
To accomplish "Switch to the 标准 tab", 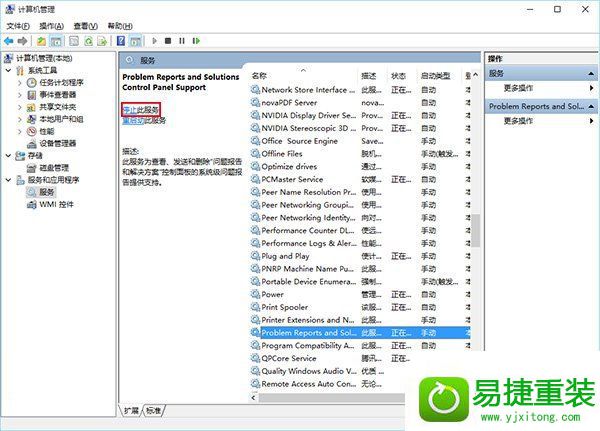I will (x=153, y=410).
